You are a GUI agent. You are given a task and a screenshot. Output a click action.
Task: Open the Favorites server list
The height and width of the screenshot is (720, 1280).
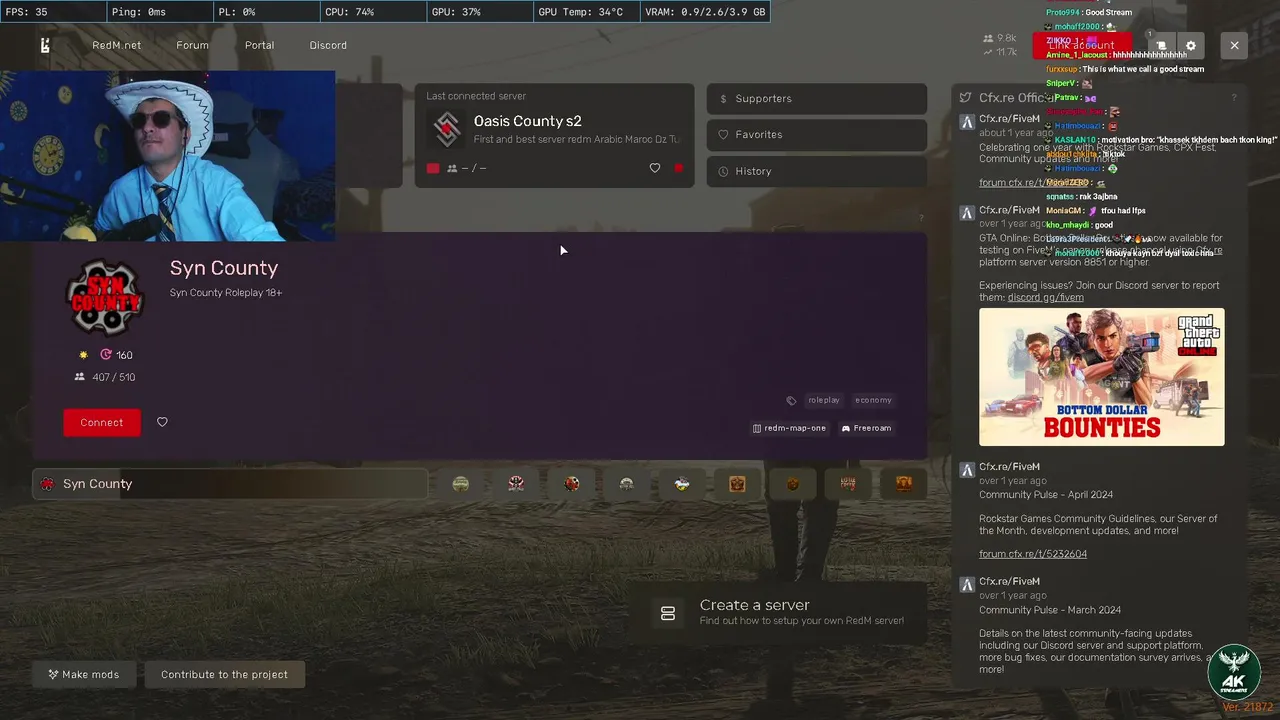click(816, 134)
